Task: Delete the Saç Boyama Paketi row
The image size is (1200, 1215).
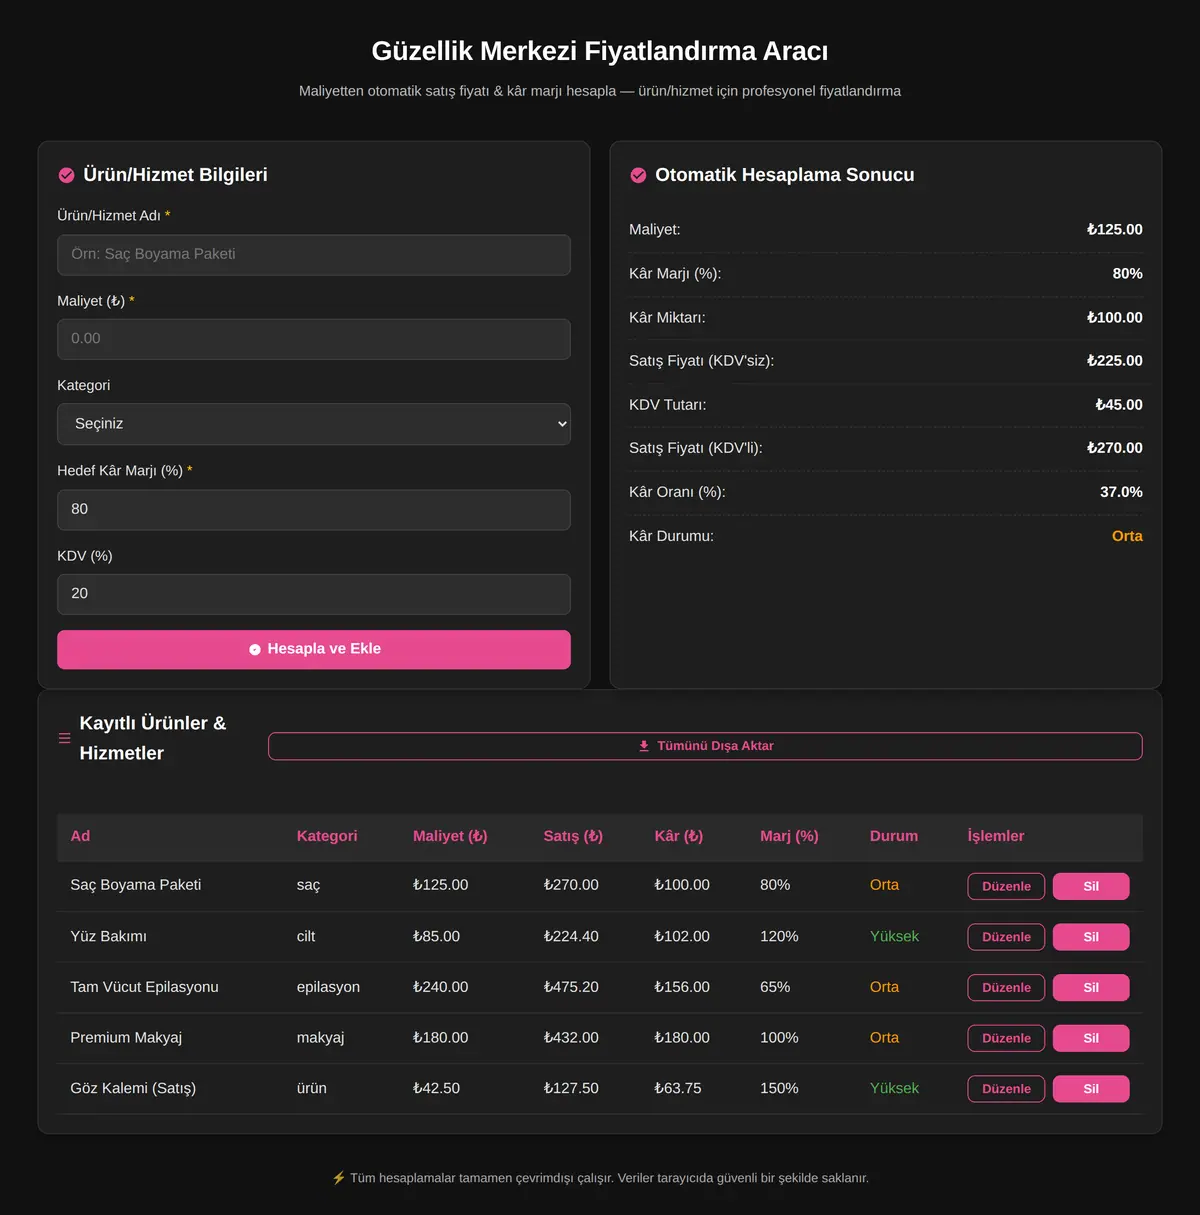Action: pyautogui.click(x=1091, y=886)
